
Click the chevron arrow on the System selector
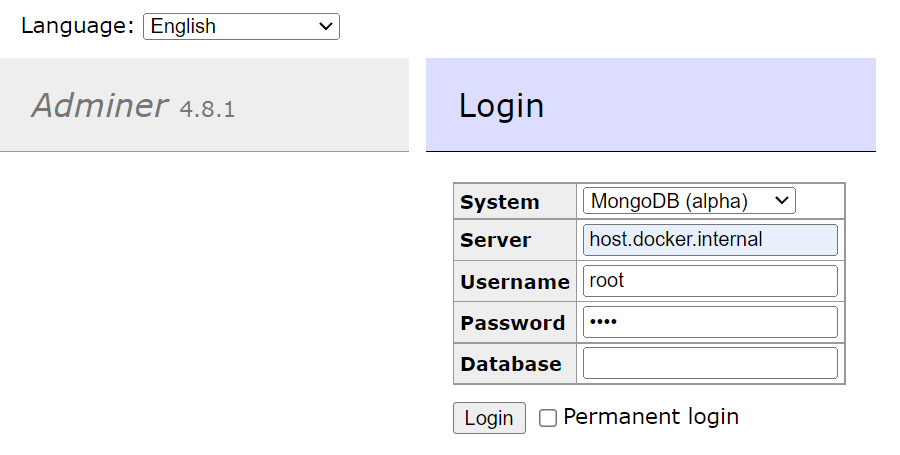782,201
